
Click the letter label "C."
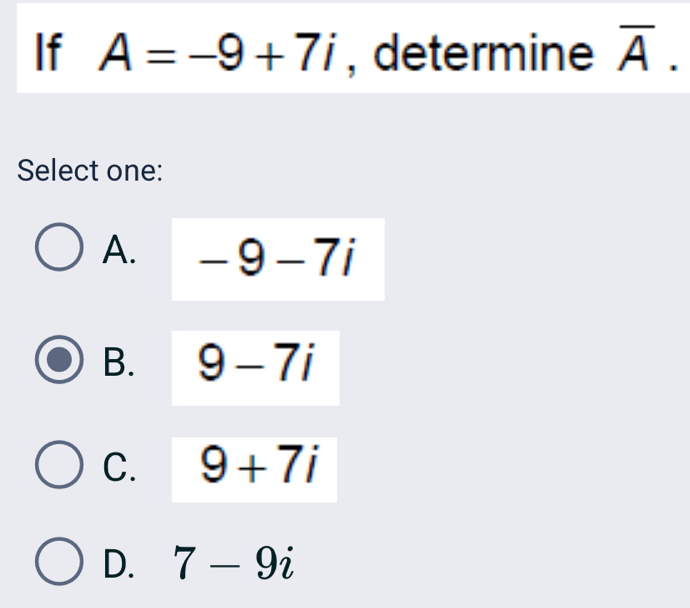point(120,468)
